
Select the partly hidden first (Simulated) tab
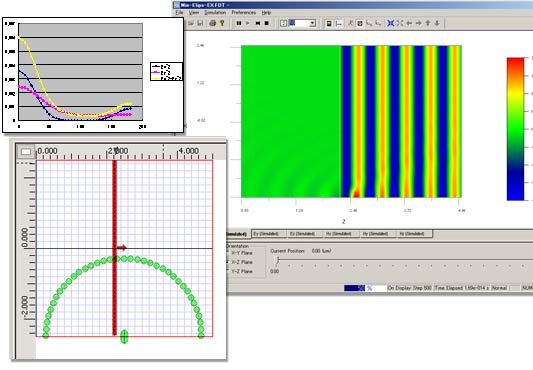click(238, 234)
